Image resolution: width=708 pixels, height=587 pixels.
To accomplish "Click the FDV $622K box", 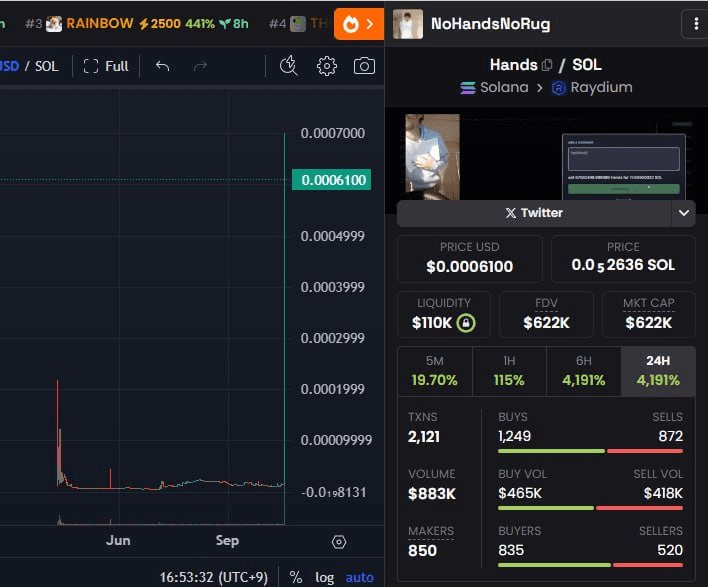I will 546,314.
